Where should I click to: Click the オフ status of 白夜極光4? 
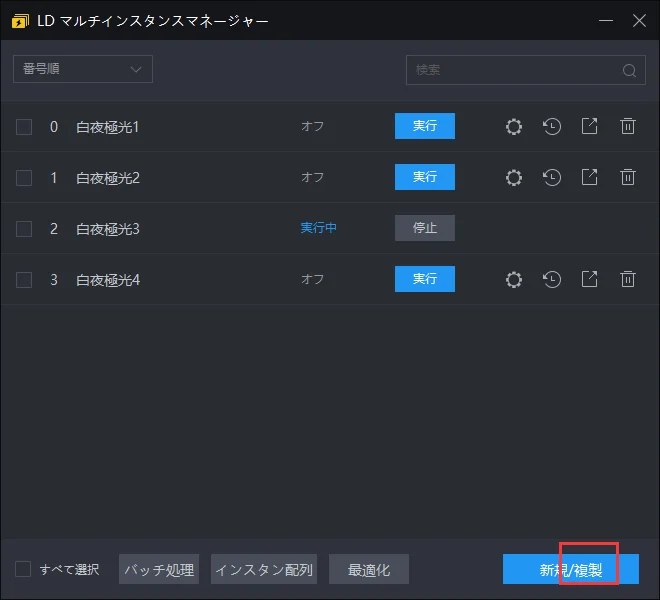312,279
